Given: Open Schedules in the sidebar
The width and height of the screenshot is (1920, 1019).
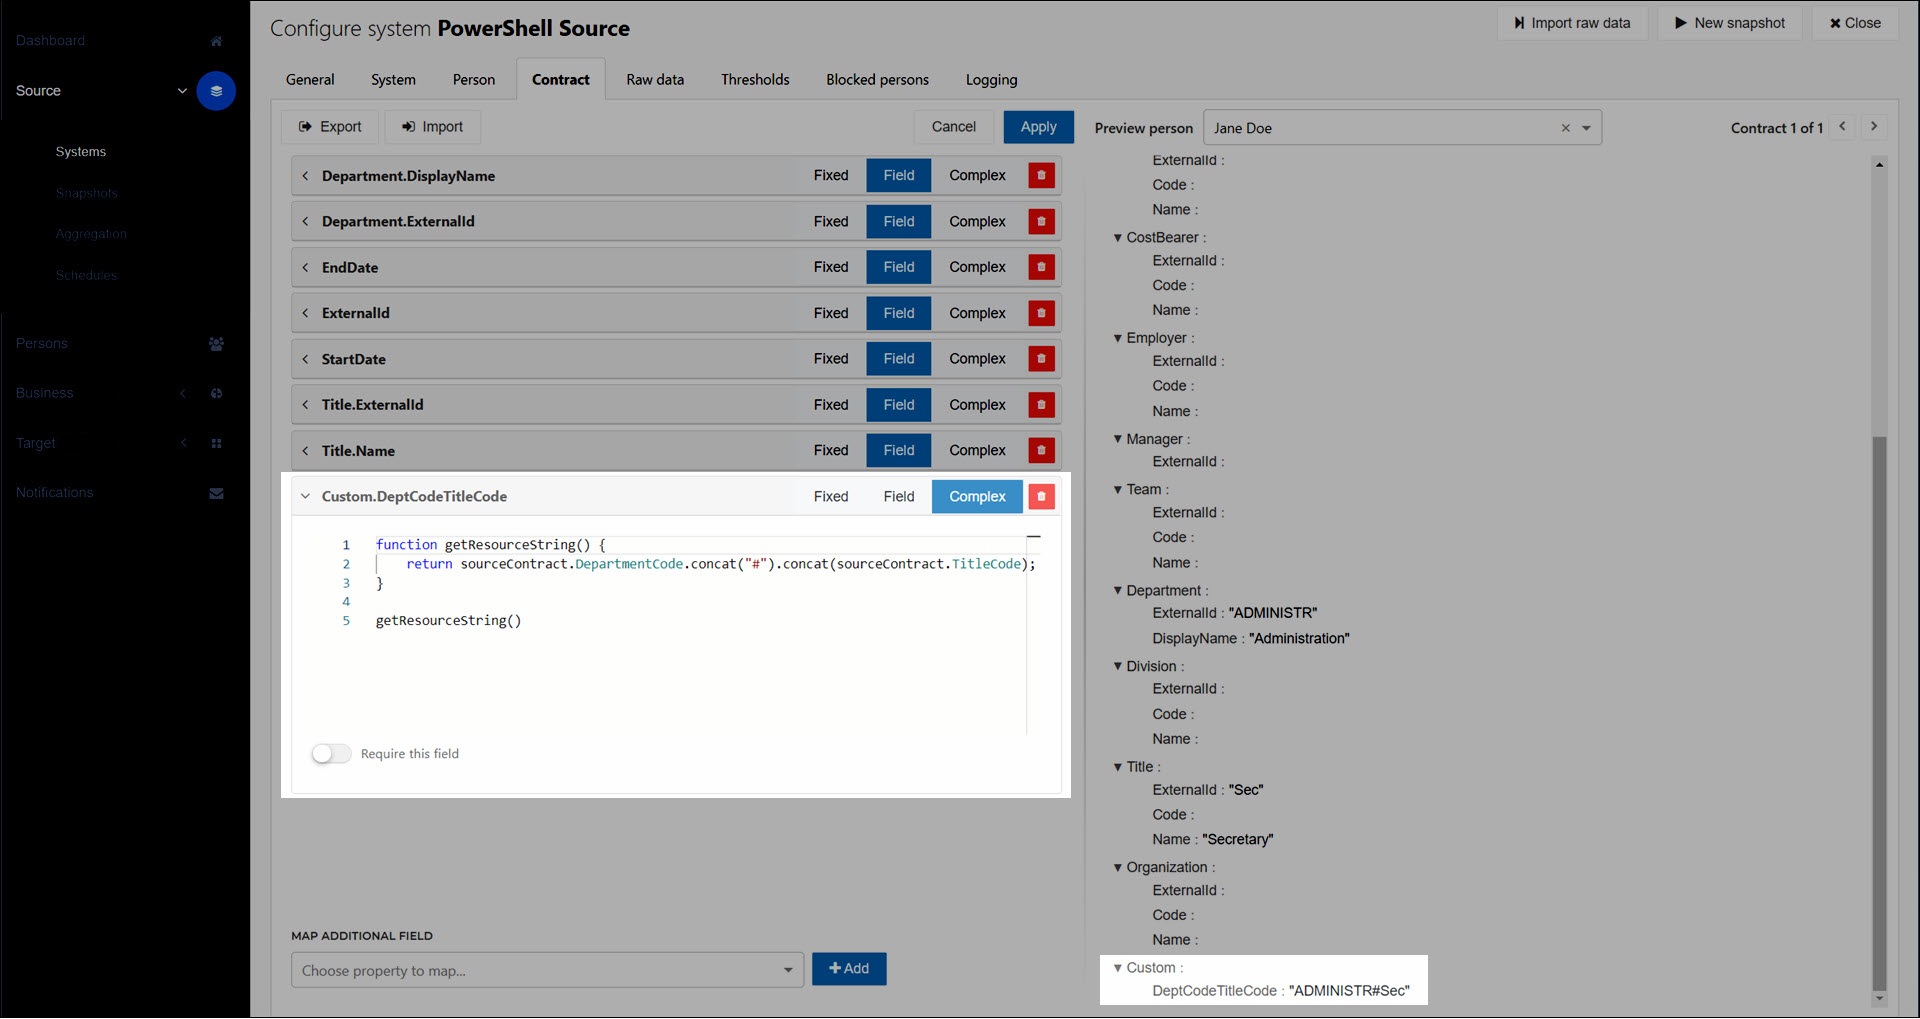Looking at the screenshot, I should click(x=86, y=276).
